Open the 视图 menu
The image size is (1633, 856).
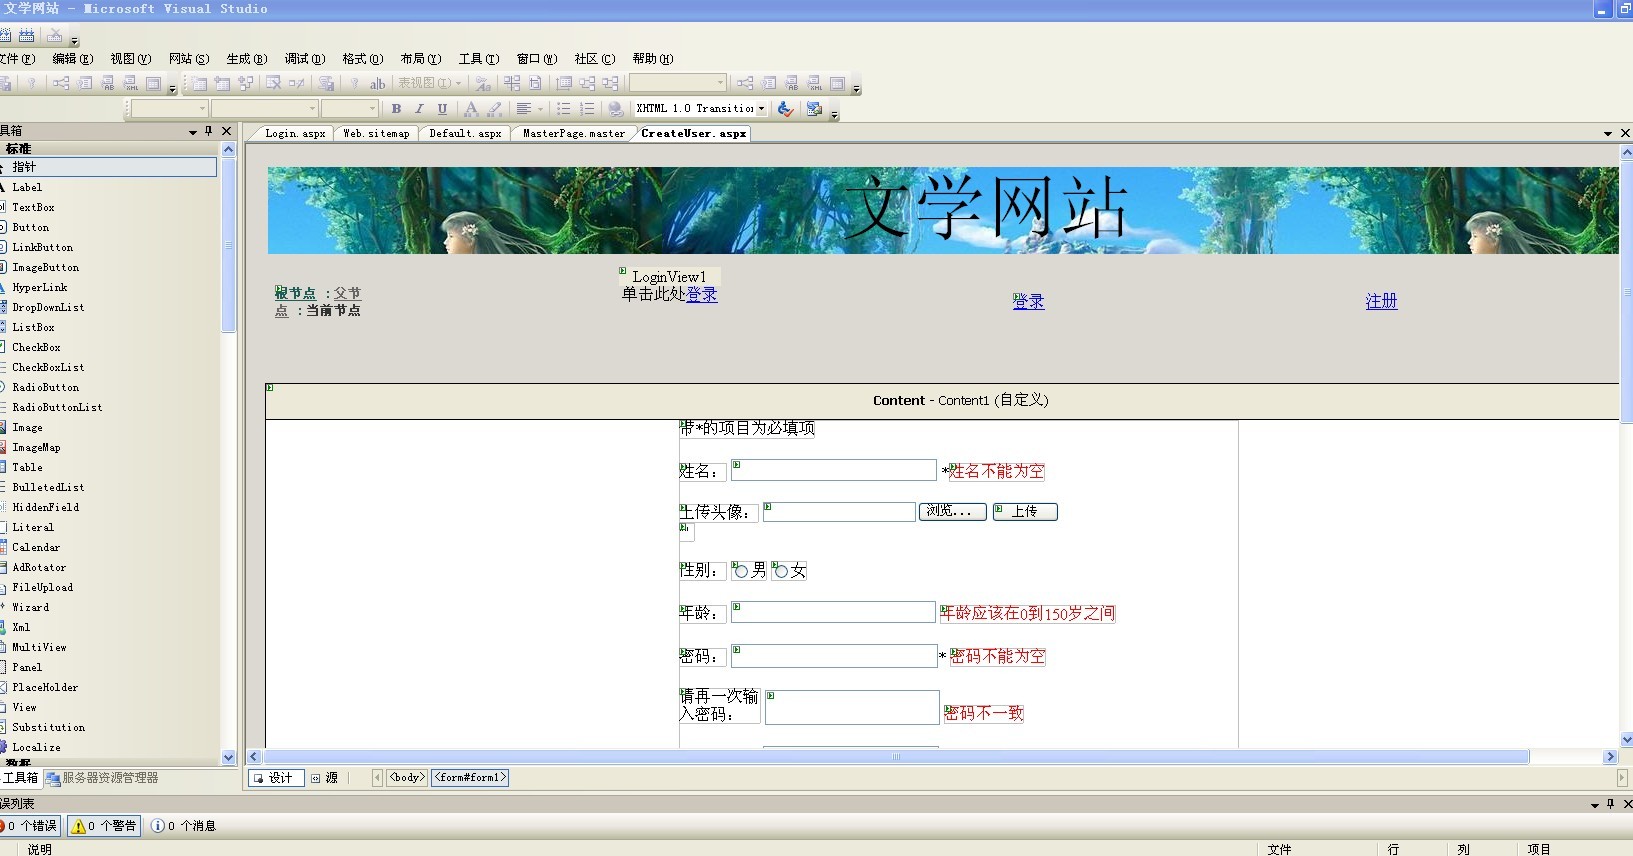(x=130, y=59)
